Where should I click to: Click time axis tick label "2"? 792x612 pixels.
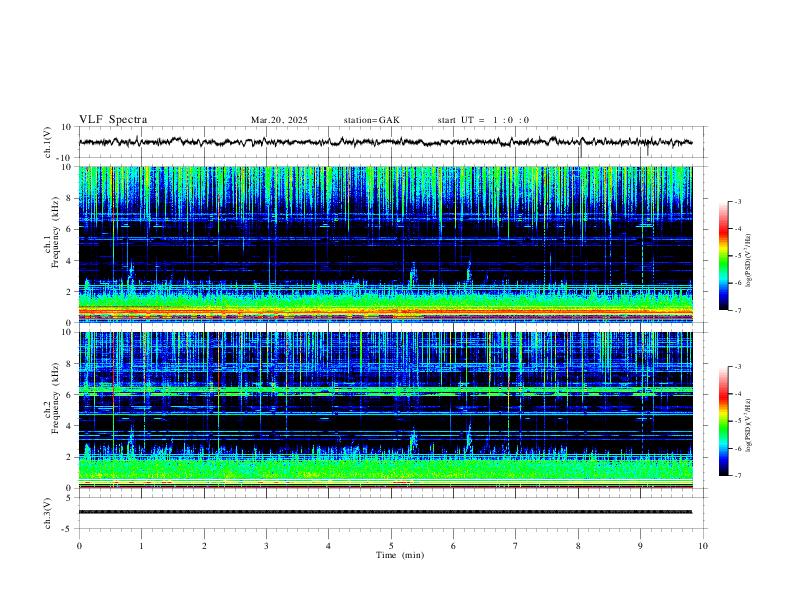click(204, 546)
